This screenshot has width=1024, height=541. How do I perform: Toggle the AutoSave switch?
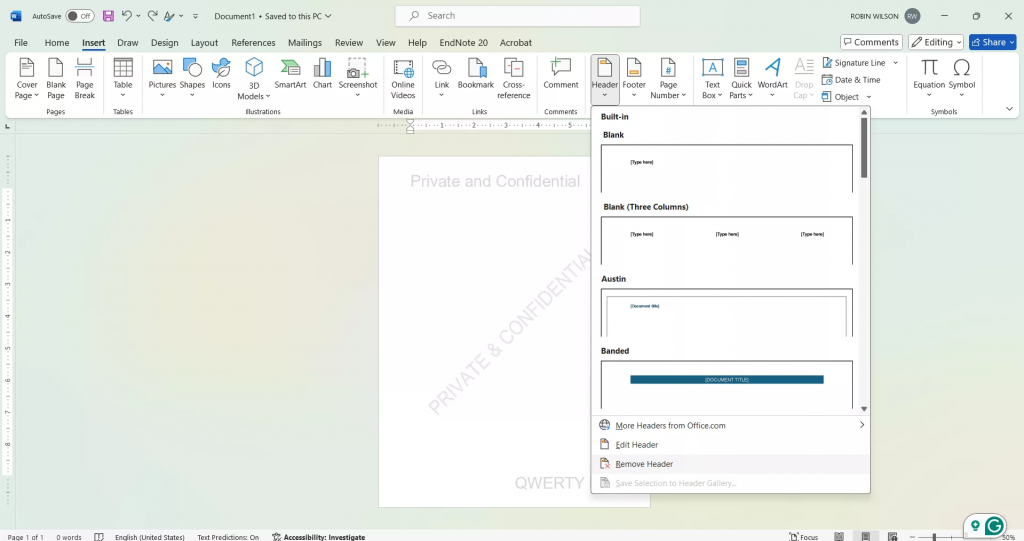[x=80, y=16]
